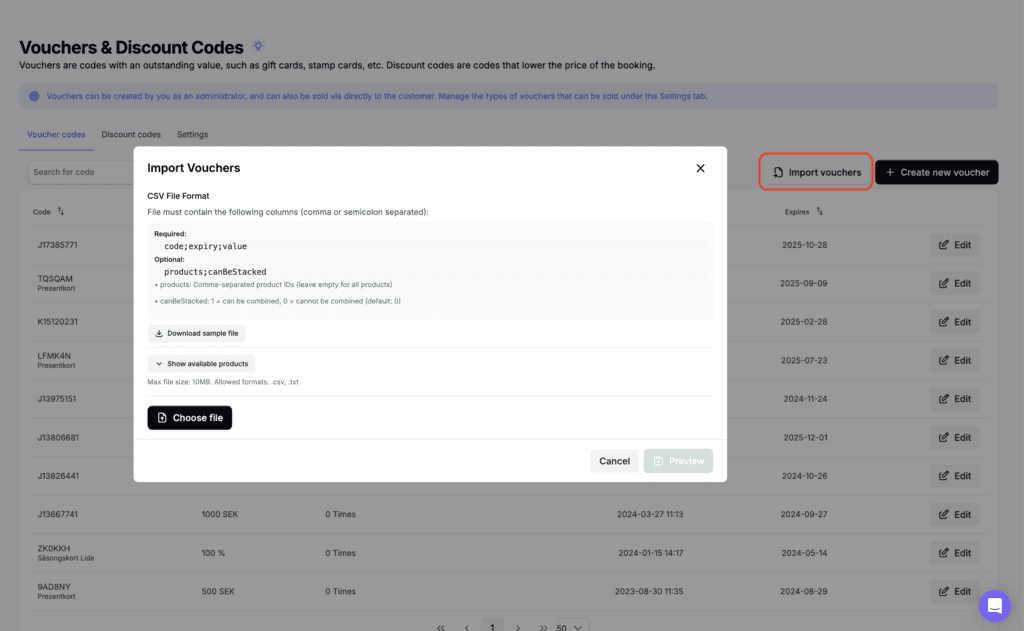Open the Settings tab

pos(192,134)
